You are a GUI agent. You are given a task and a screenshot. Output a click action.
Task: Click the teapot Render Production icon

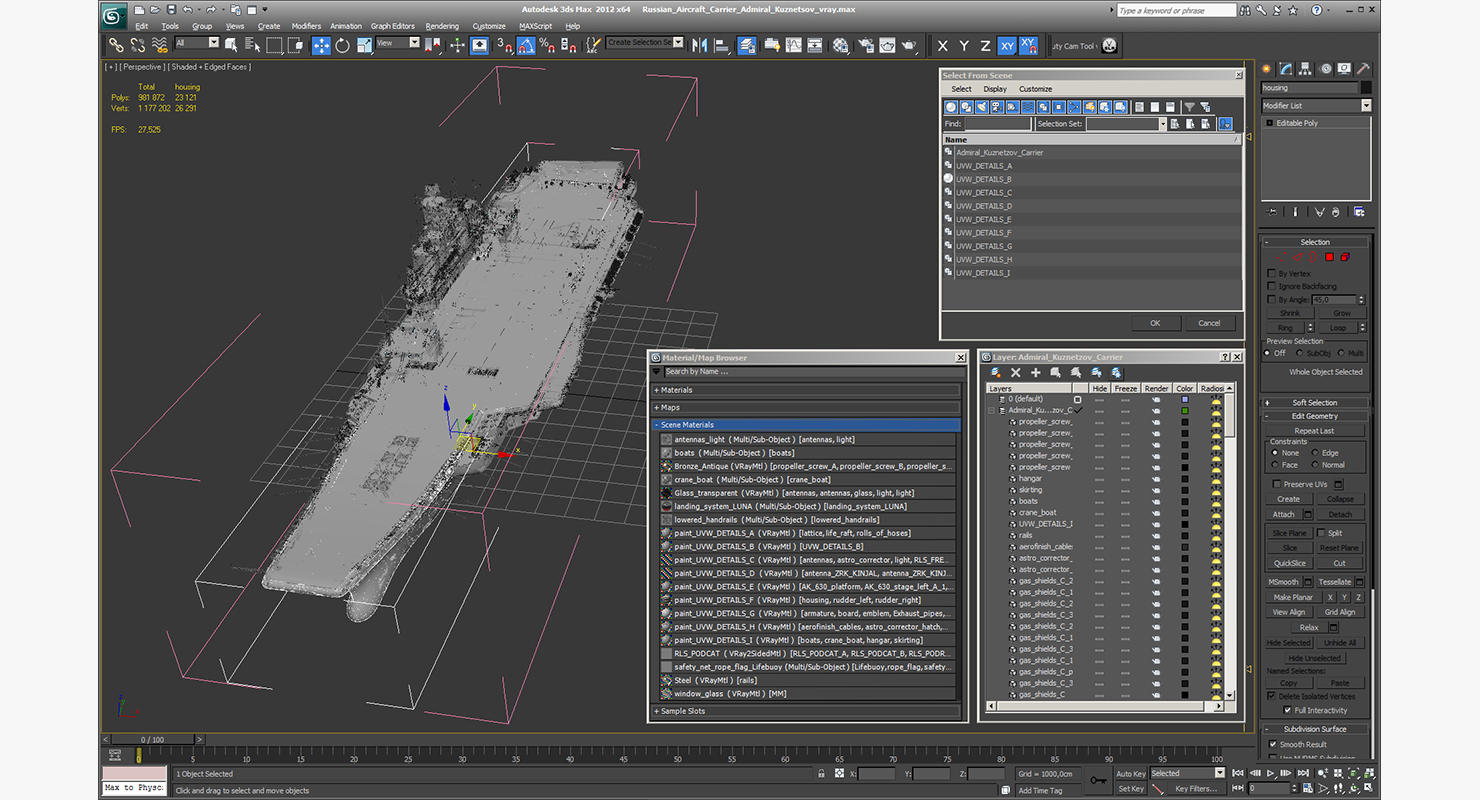pos(908,45)
